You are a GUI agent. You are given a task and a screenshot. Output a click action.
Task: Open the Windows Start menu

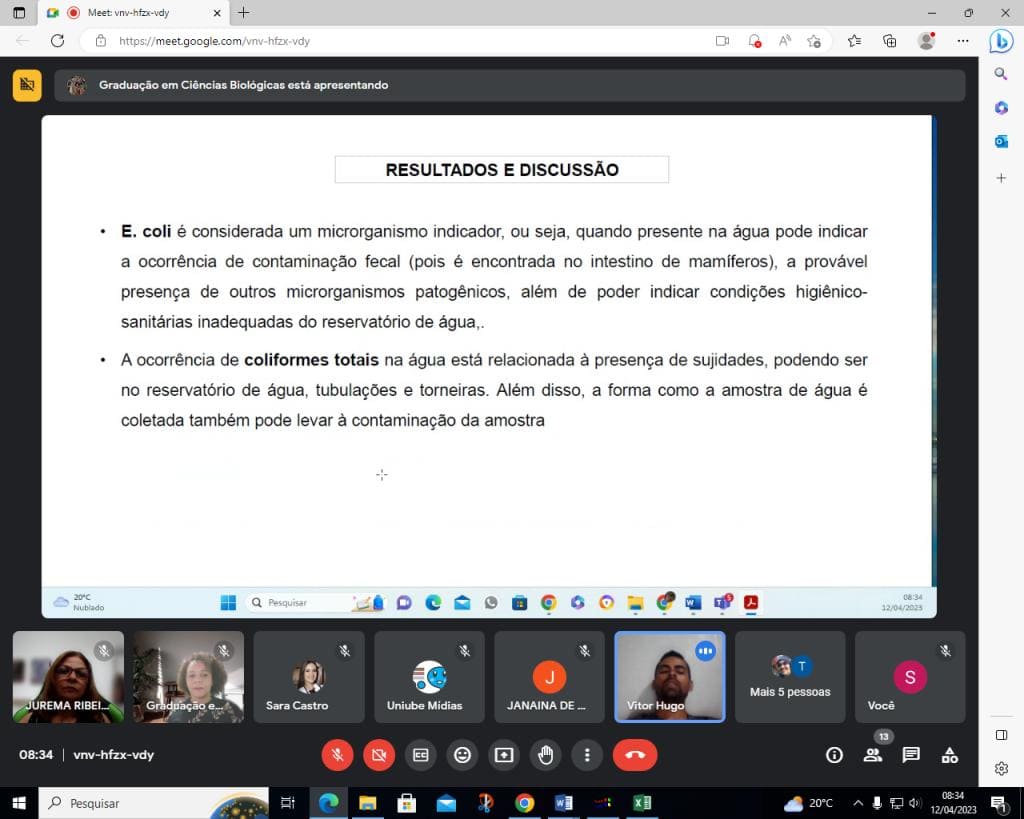point(19,803)
